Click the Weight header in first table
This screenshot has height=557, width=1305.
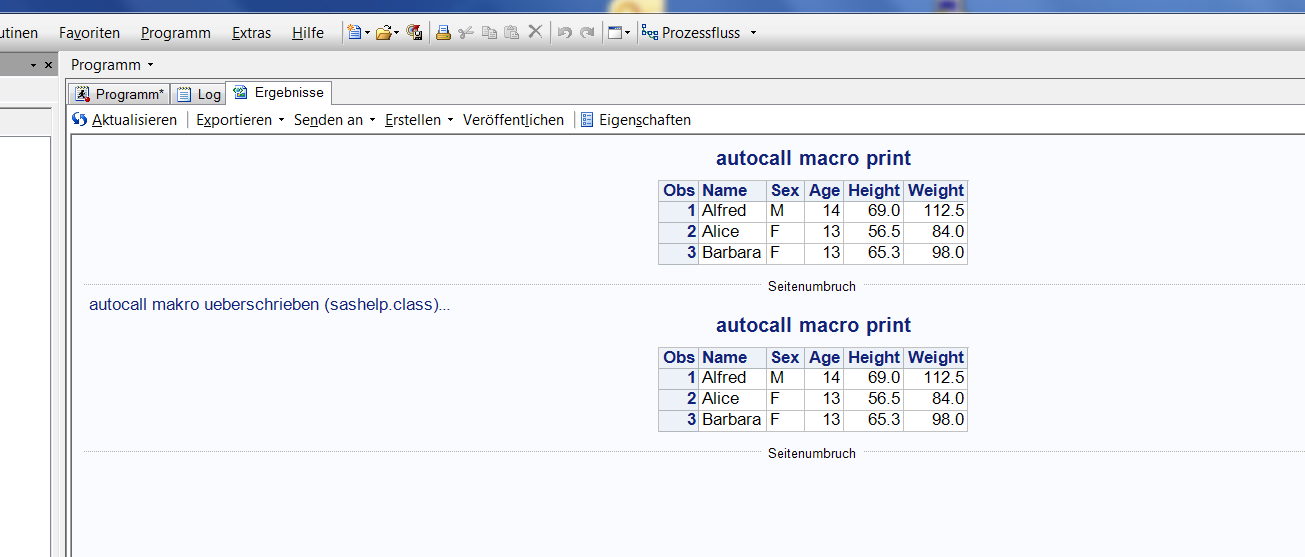pyautogui.click(x=936, y=190)
